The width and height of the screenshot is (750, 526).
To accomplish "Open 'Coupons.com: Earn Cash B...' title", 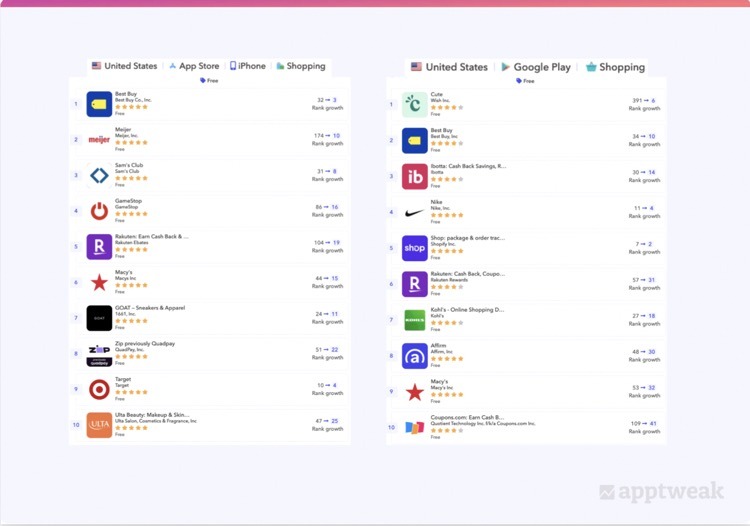I will [467, 417].
